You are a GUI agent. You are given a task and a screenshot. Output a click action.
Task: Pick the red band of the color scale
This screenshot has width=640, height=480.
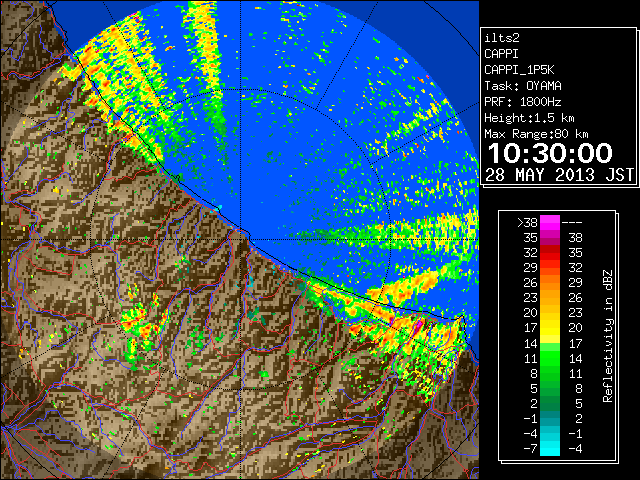[x=550, y=253]
